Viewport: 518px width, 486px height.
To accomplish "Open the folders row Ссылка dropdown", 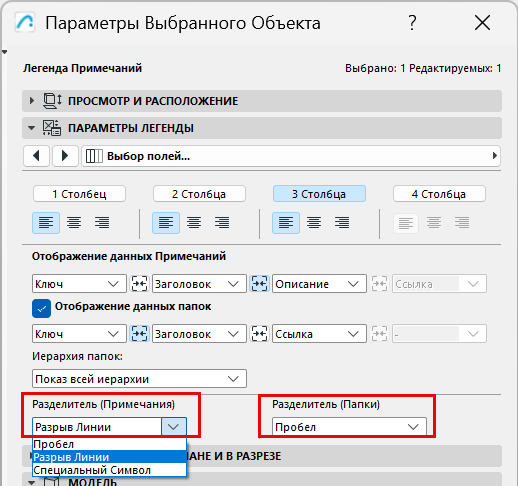I will click(319, 334).
